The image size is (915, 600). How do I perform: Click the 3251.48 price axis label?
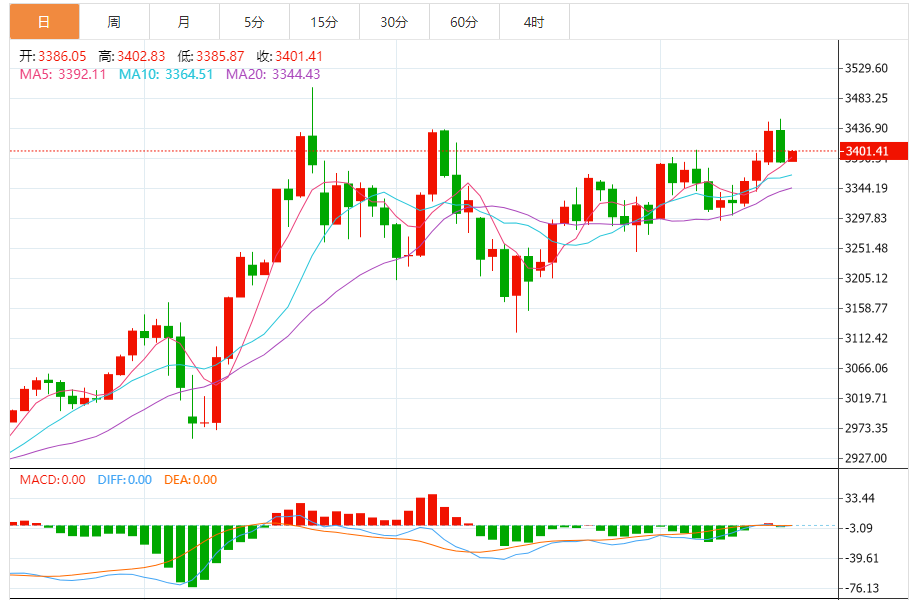tap(867, 248)
